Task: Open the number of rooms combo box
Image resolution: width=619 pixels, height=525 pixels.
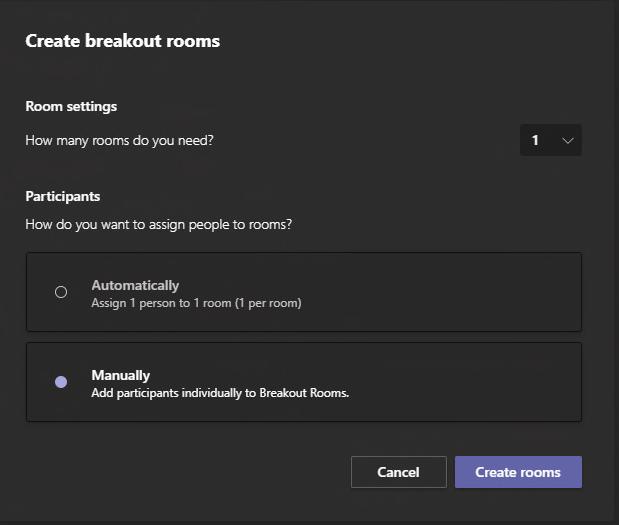Action: tap(550, 141)
